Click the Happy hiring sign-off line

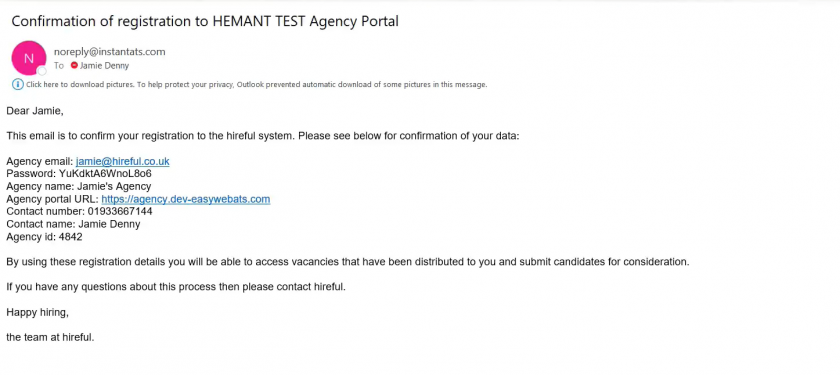(38, 312)
